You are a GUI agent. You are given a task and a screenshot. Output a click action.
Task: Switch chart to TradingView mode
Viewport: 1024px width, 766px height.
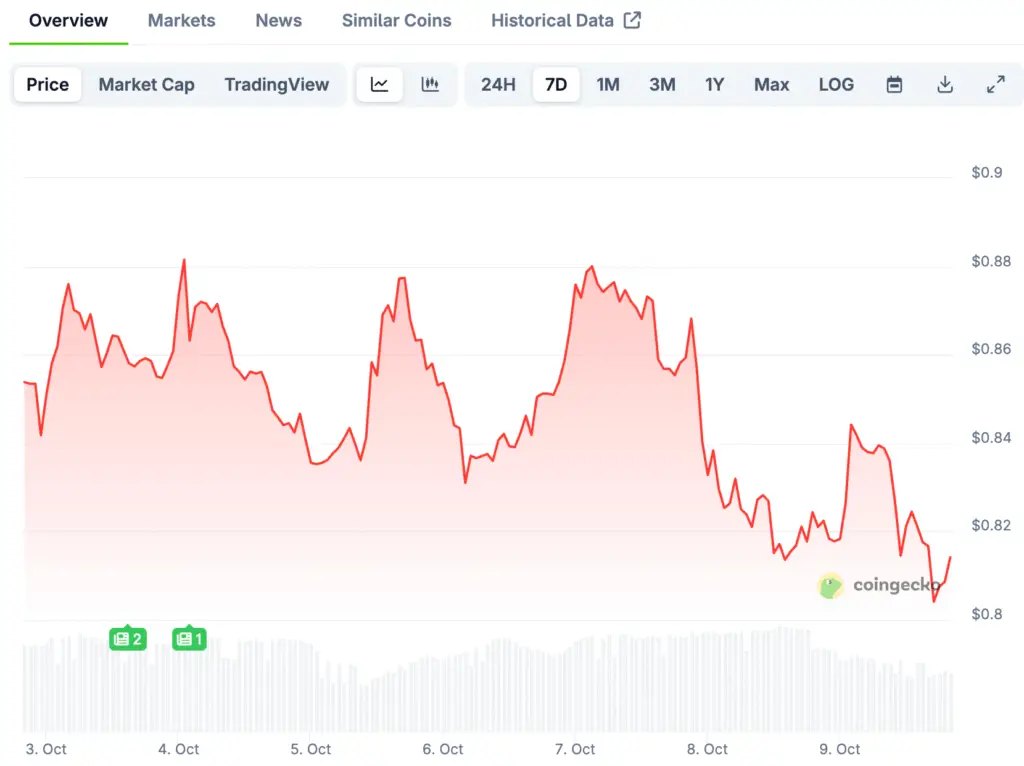tap(276, 85)
